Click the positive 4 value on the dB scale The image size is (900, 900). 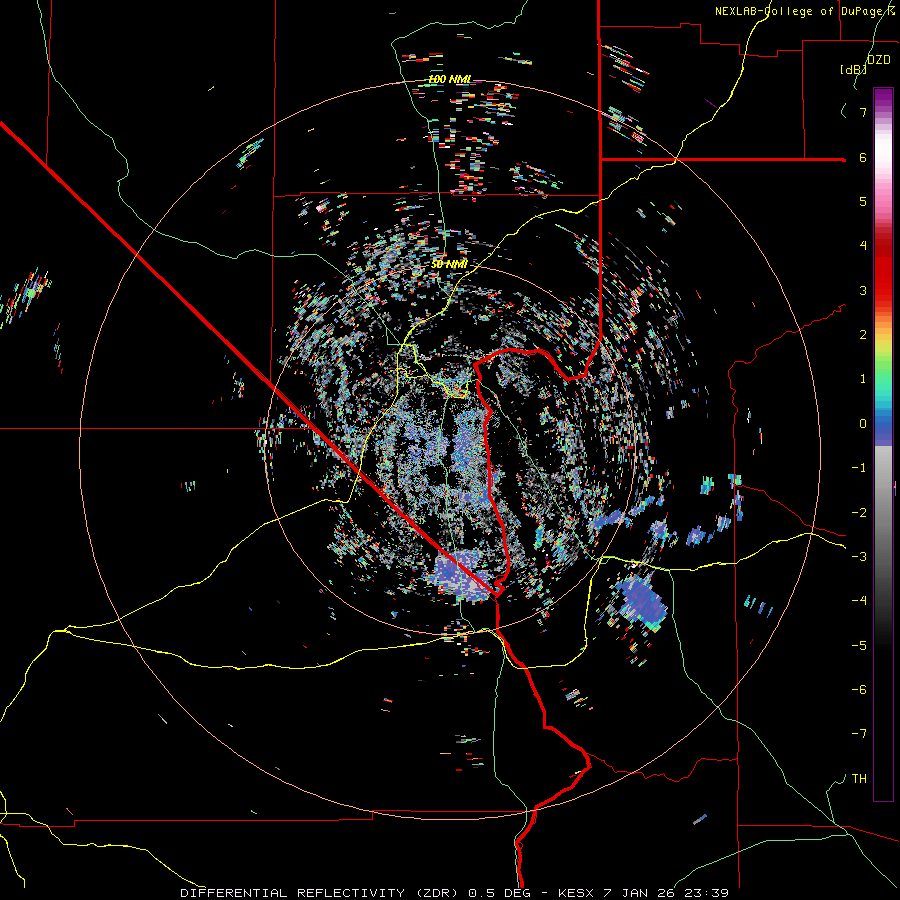(863, 246)
